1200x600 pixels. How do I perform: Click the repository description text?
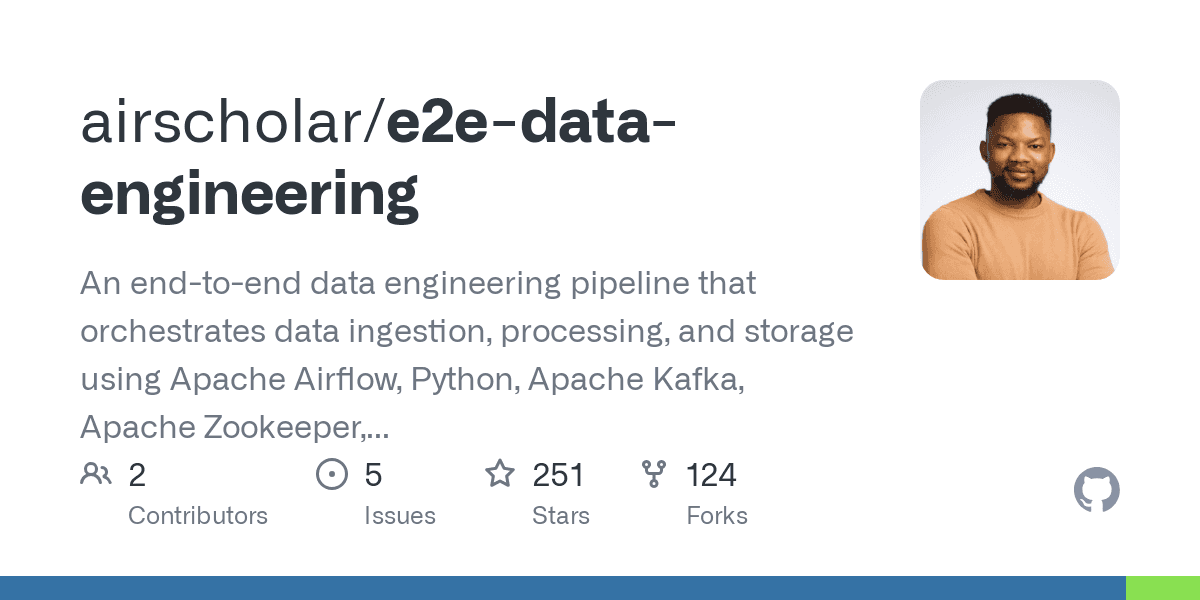coord(467,355)
